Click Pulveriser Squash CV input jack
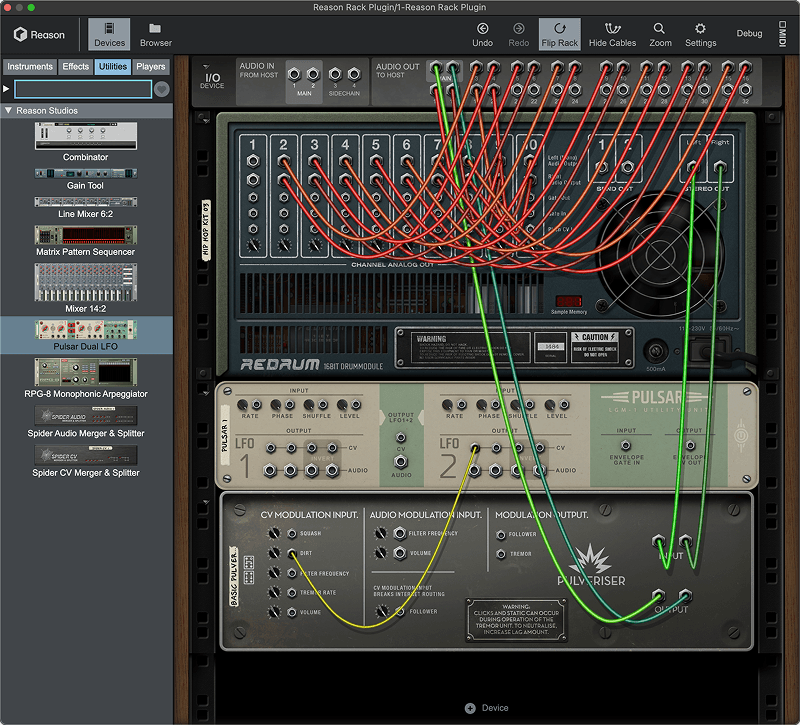This screenshot has height=725, width=800. click(x=292, y=534)
